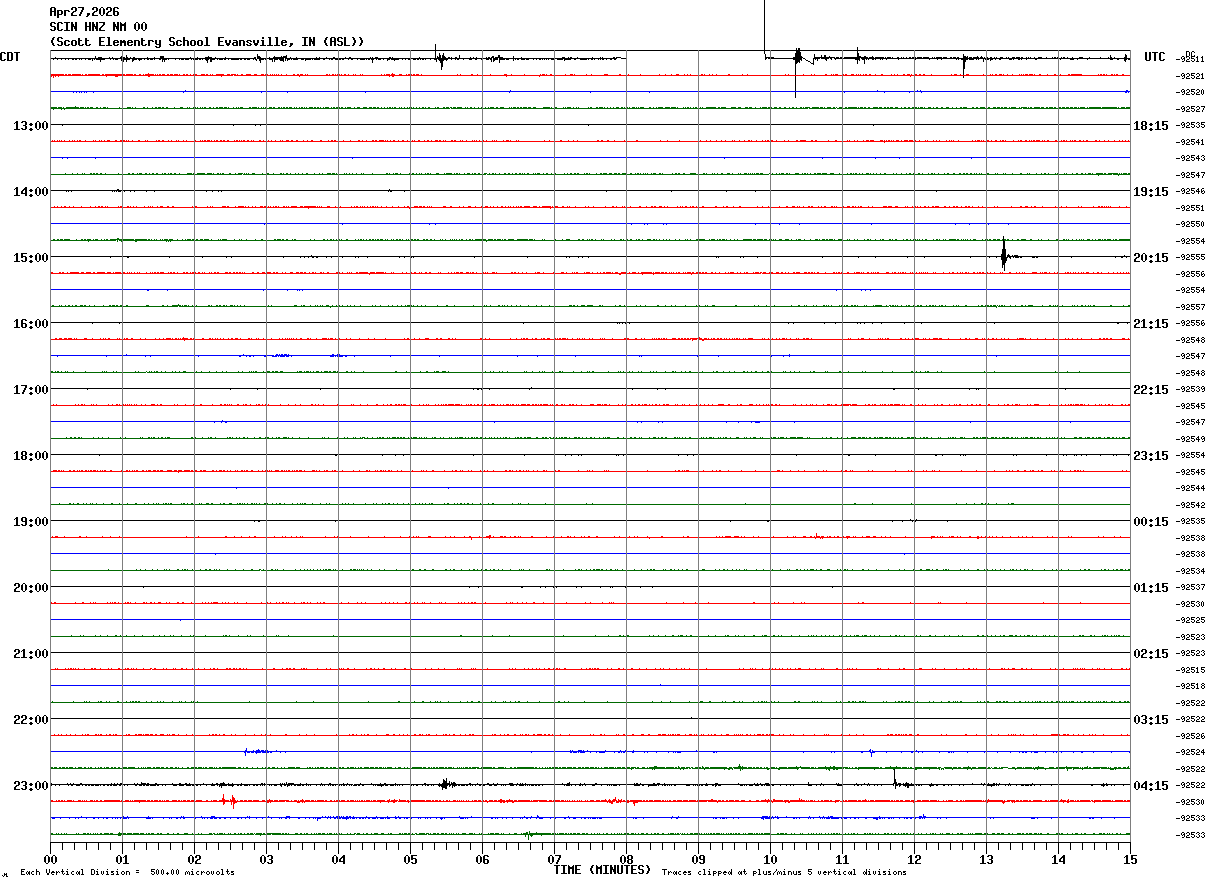1210x886 pixels.
Task: Click the red burst on the trace below 23:00
Action: [229, 801]
